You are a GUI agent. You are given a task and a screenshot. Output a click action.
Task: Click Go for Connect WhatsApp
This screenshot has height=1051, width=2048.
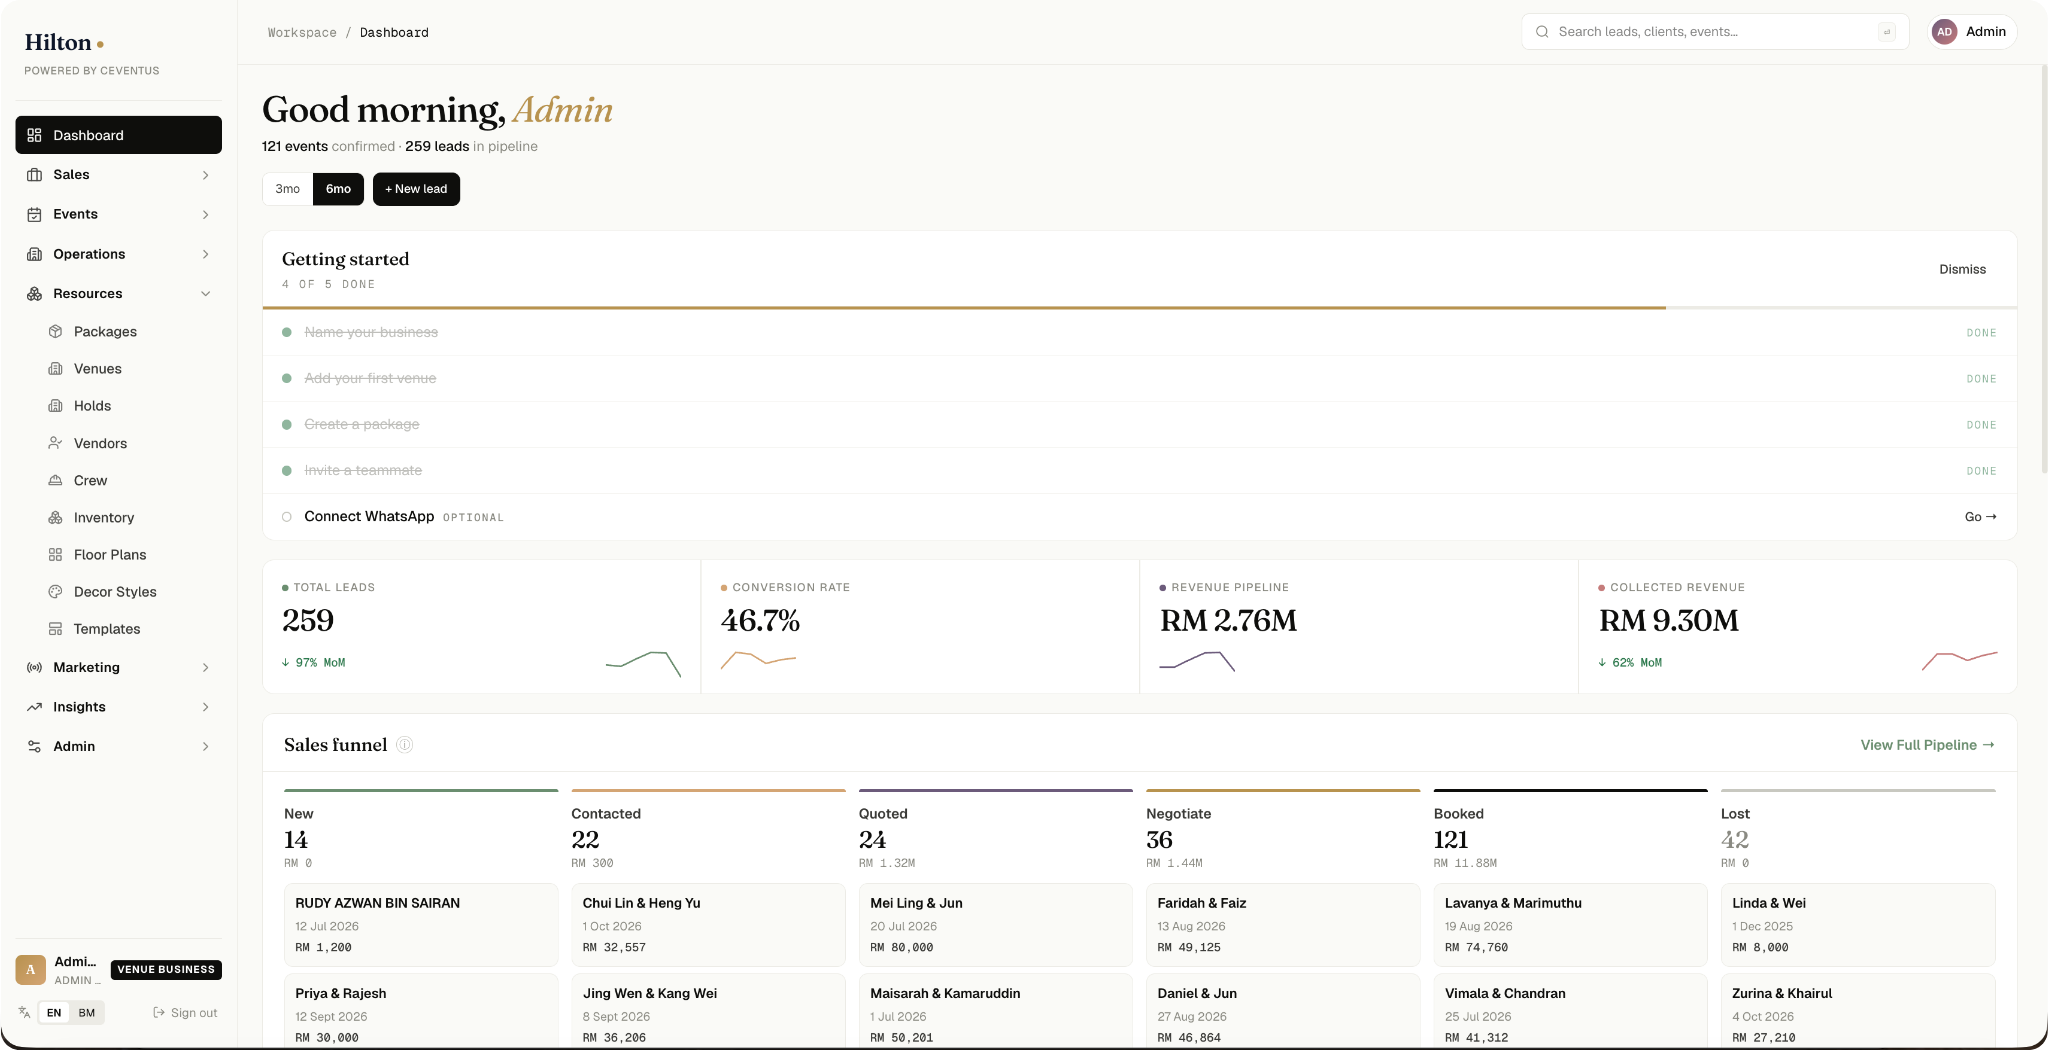point(1980,517)
